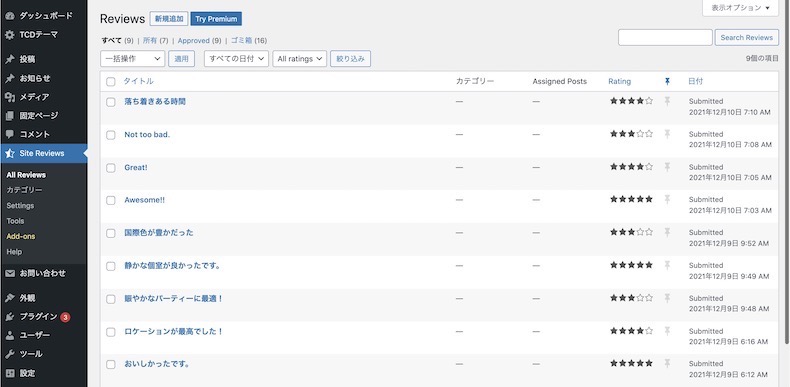Click the Search Reviews button
The image size is (790, 387).
[747, 38]
